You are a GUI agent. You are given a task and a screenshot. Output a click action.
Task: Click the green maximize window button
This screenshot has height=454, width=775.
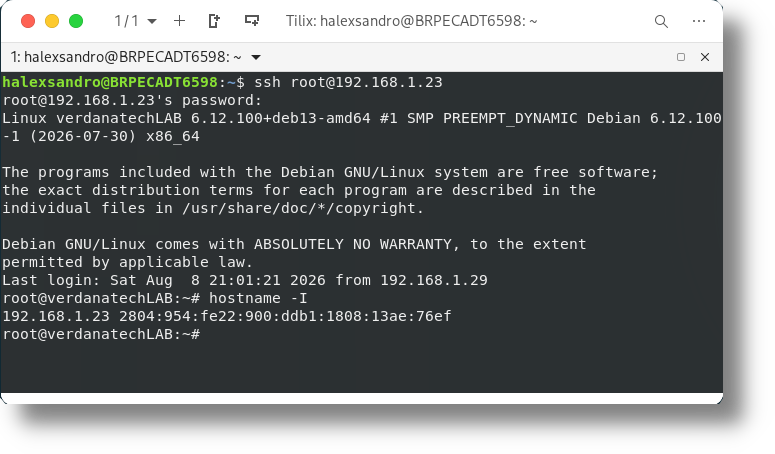point(76,21)
